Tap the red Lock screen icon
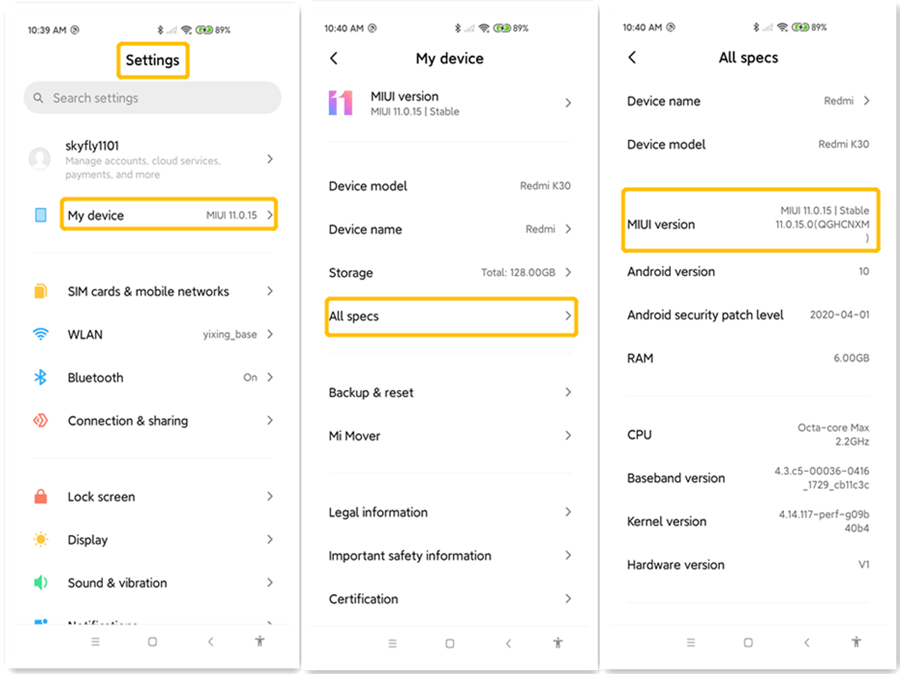 pos(41,497)
